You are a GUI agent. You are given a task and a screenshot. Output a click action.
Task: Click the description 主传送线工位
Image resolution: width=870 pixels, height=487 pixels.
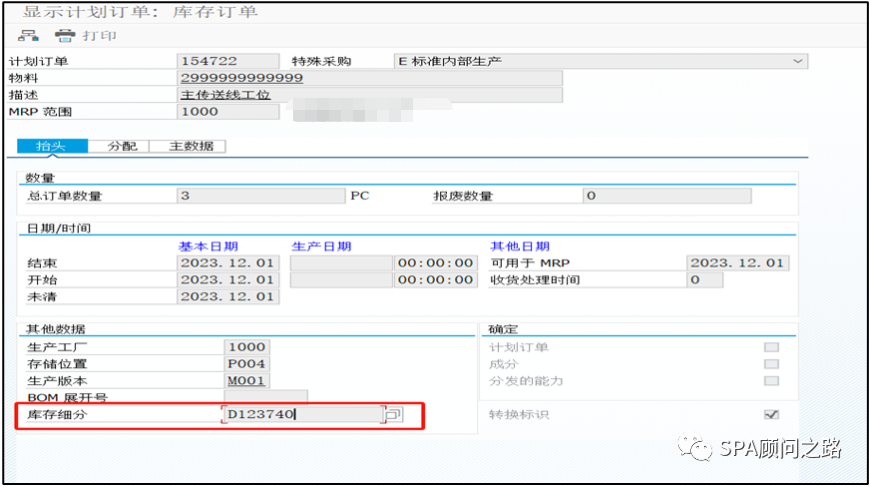[226, 95]
